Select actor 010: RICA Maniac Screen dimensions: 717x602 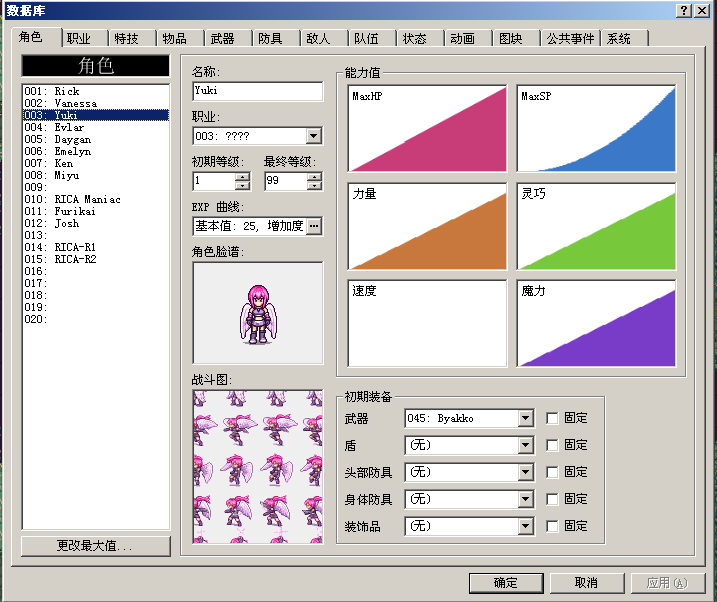(x=96, y=199)
